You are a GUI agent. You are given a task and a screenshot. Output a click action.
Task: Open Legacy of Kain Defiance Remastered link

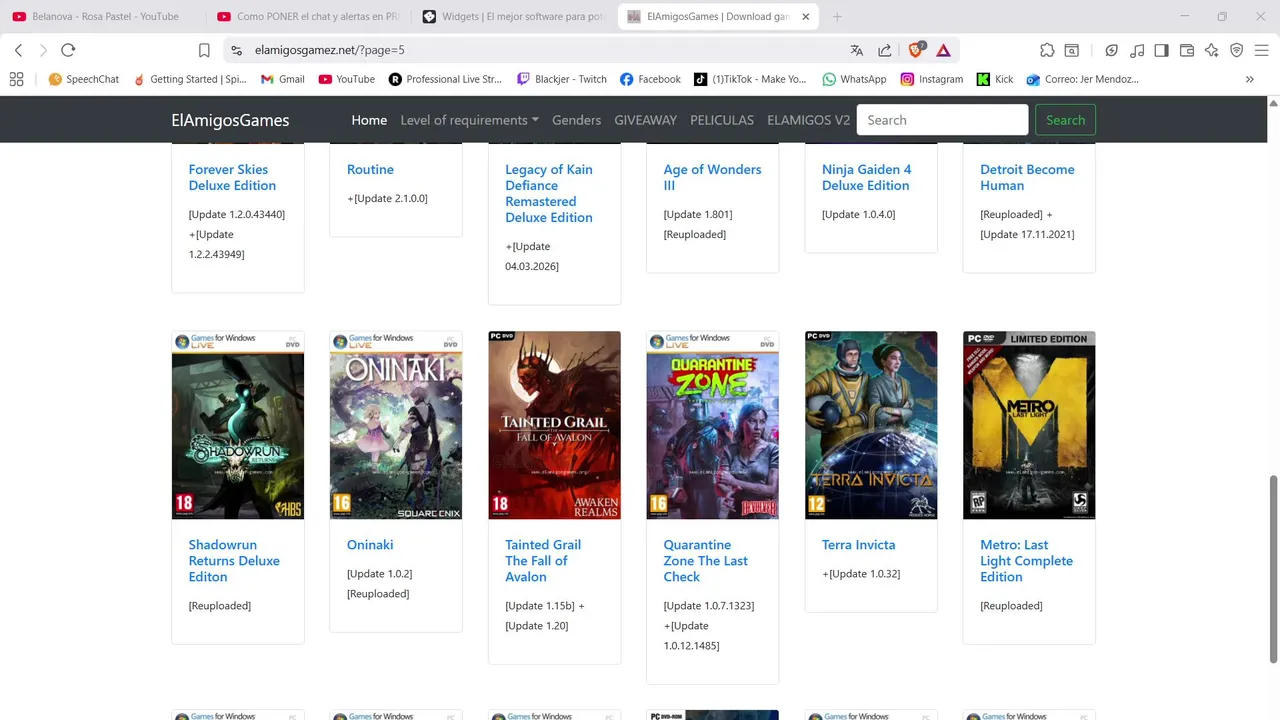(x=549, y=193)
